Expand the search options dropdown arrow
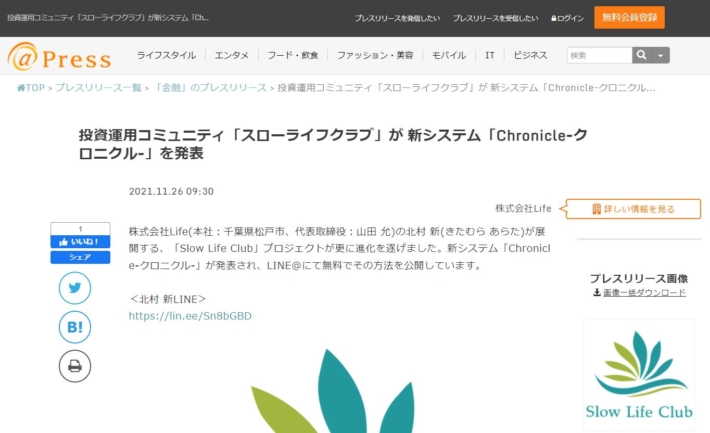Image resolution: width=710 pixels, height=433 pixels. [x=661, y=55]
